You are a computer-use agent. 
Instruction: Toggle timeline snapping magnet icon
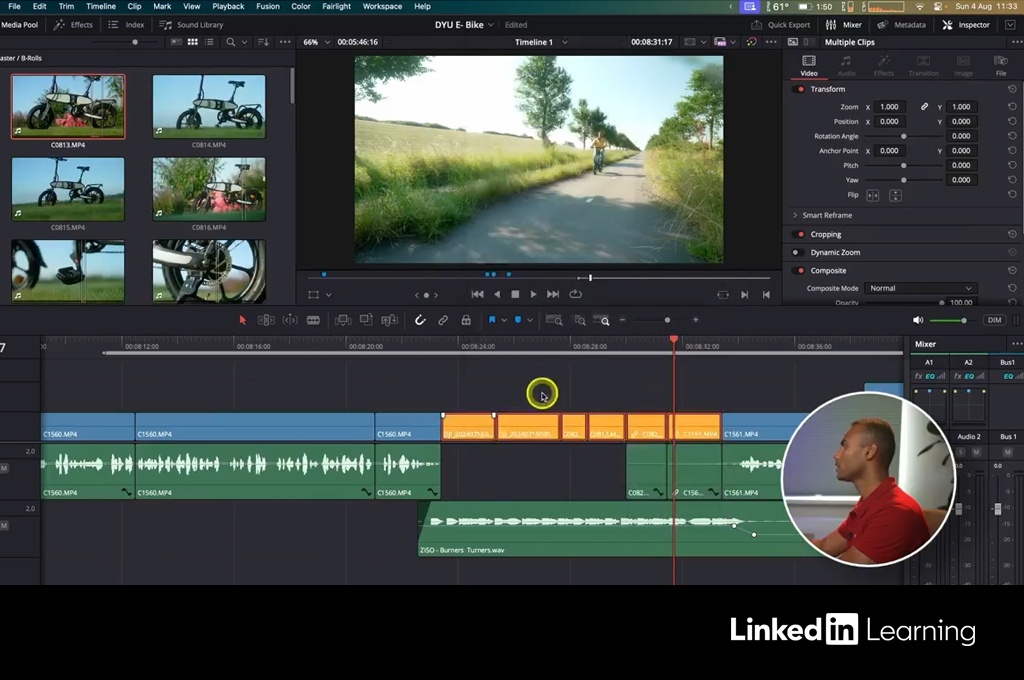coord(420,320)
